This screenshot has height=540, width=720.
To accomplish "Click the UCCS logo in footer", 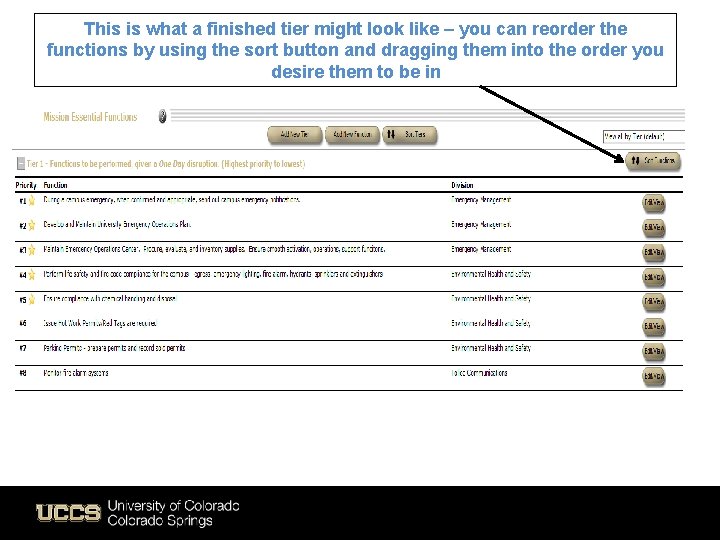I will click(68, 512).
